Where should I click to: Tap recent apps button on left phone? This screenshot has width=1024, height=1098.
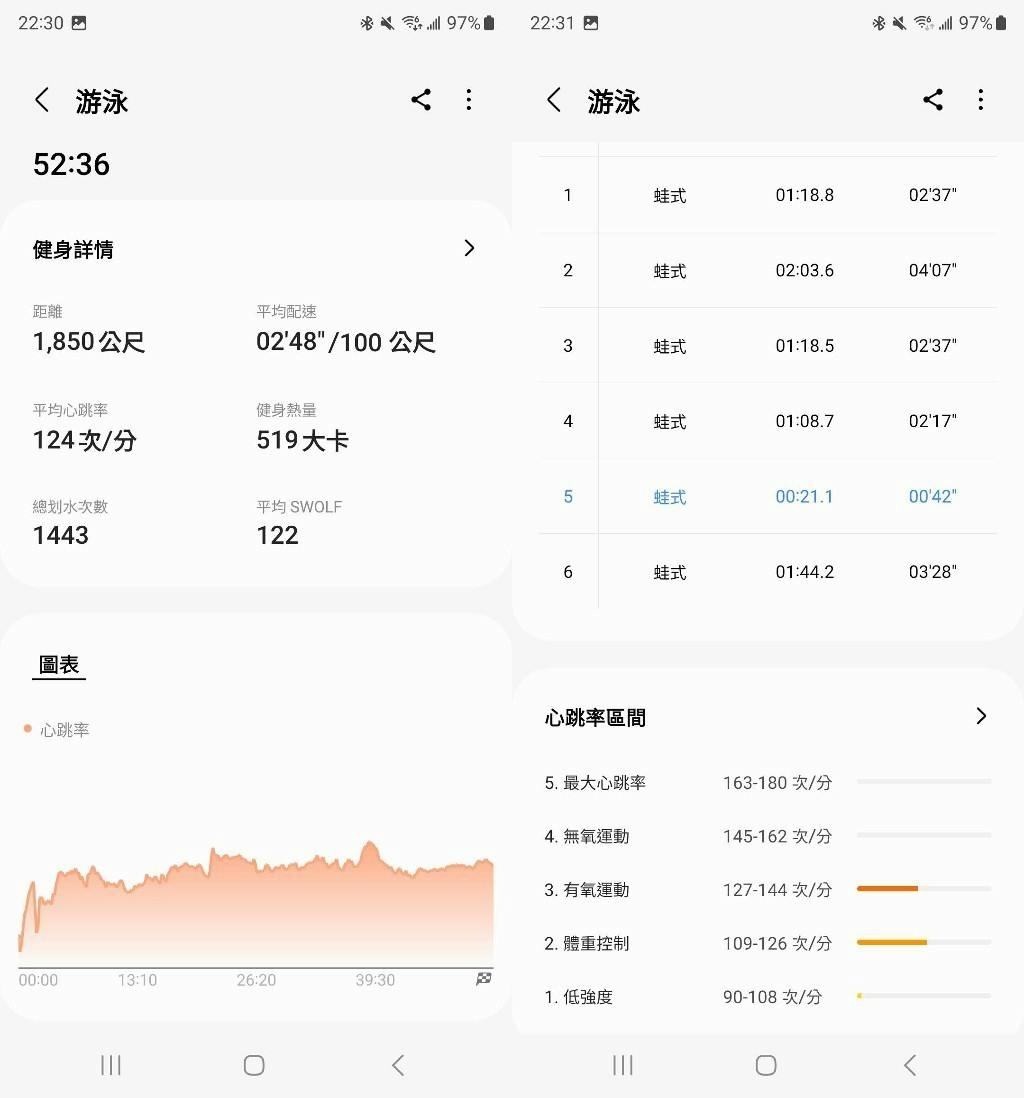pos(111,1065)
